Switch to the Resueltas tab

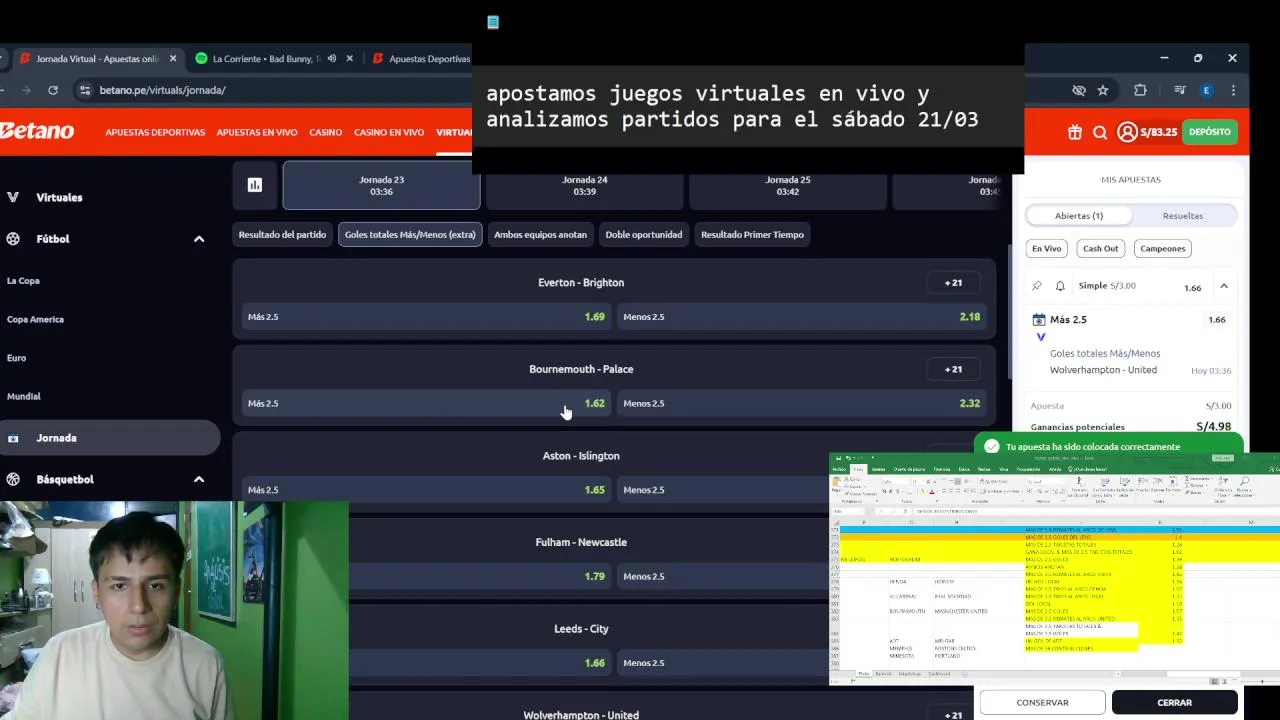click(1183, 216)
